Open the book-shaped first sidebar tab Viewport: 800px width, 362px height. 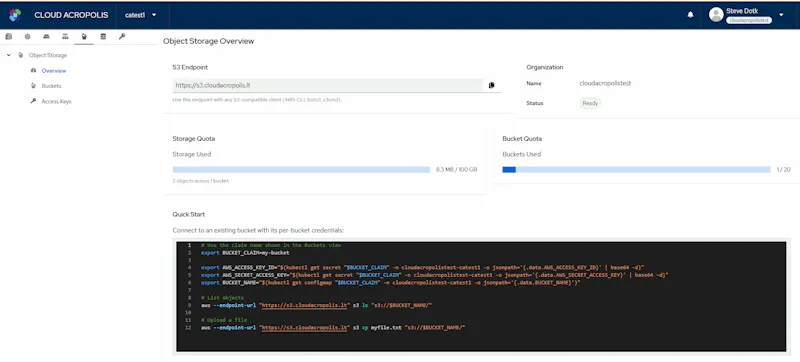tap(9, 36)
